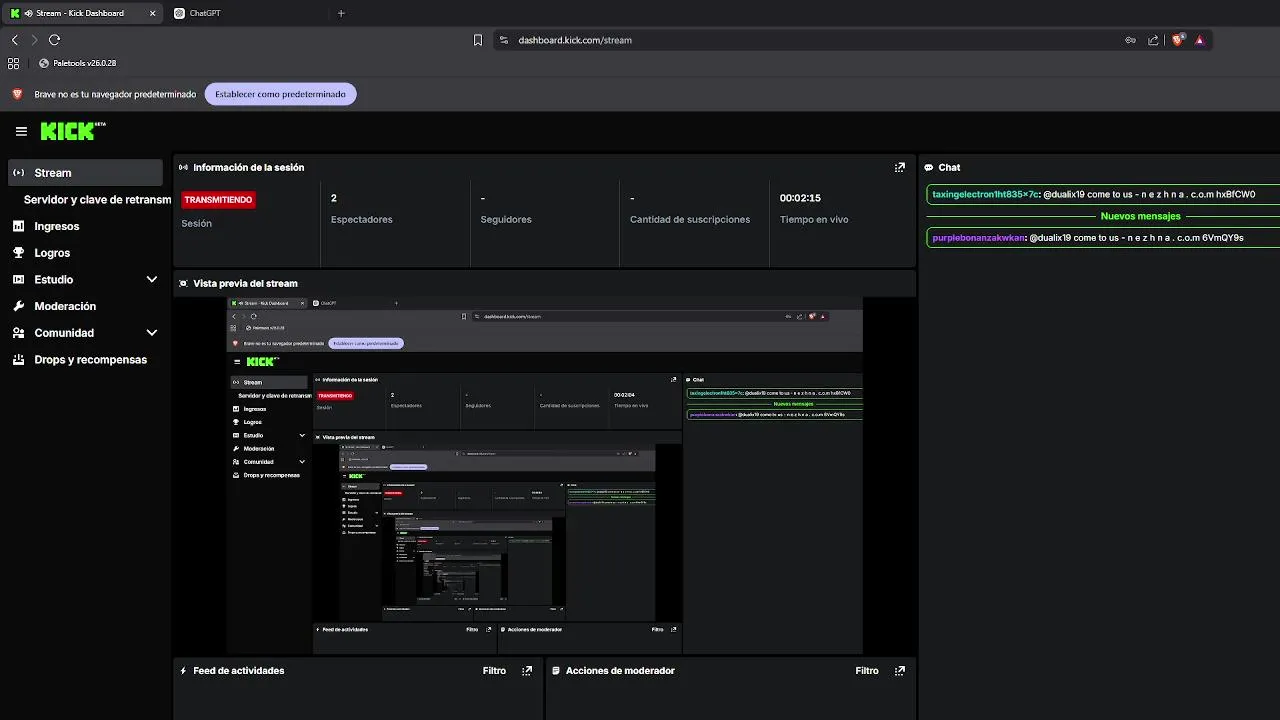Pop out the Acciones de moderador panel
Screen dimensions: 1280x720
click(899, 671)
